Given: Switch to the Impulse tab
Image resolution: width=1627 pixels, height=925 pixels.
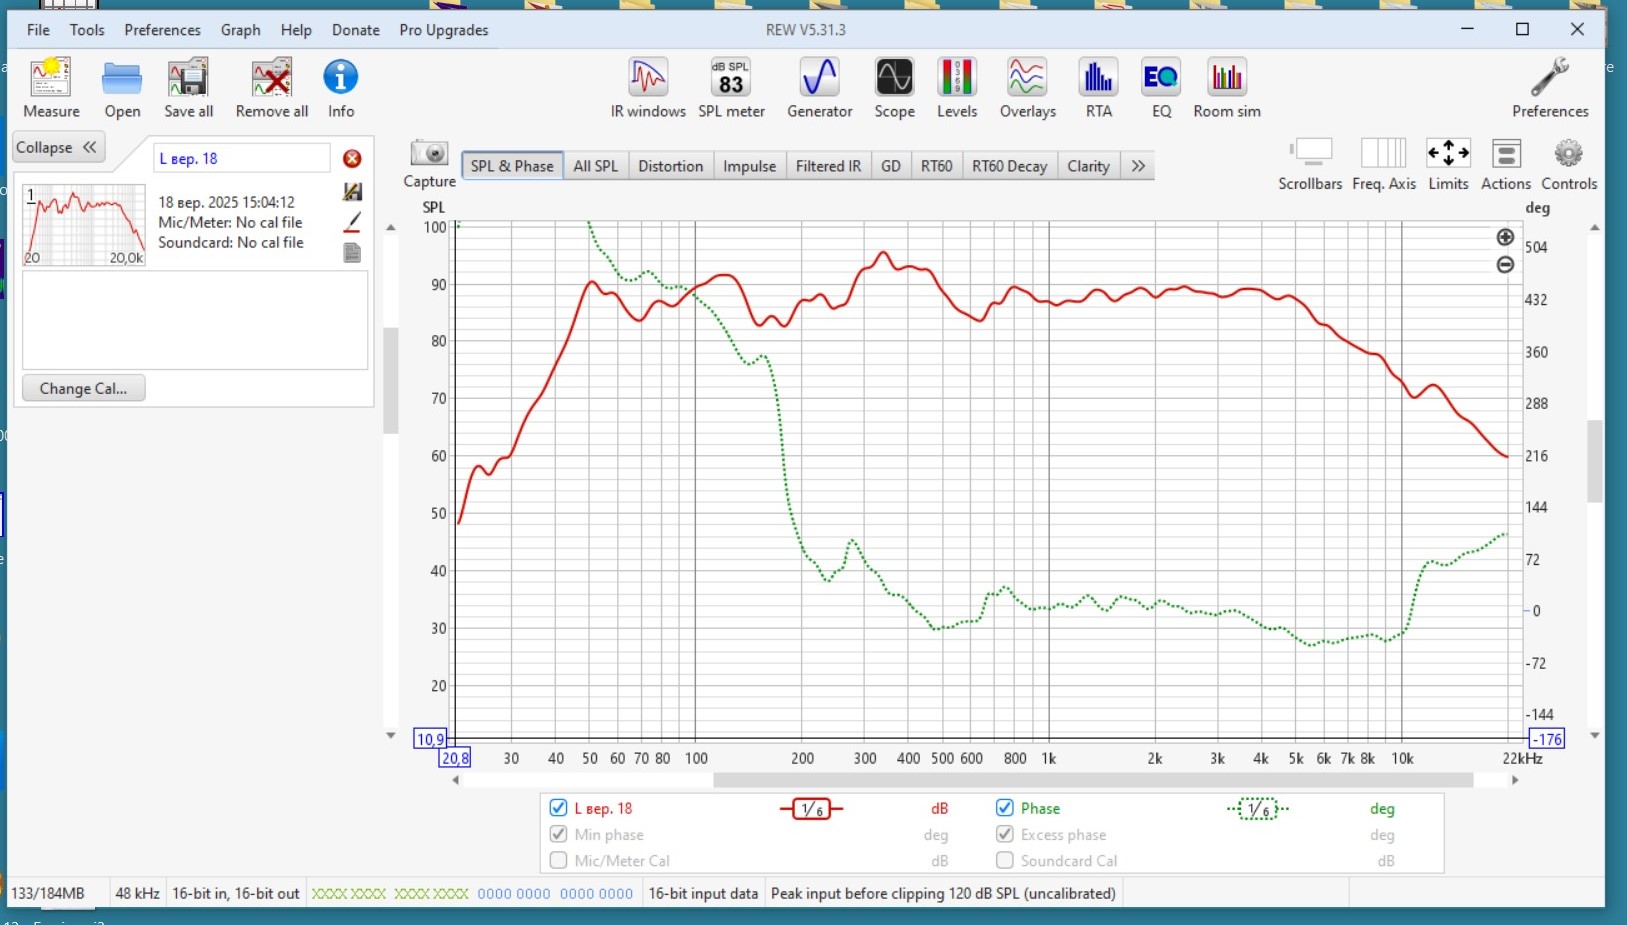Looking at the screenshot, I should click(749, 166).
